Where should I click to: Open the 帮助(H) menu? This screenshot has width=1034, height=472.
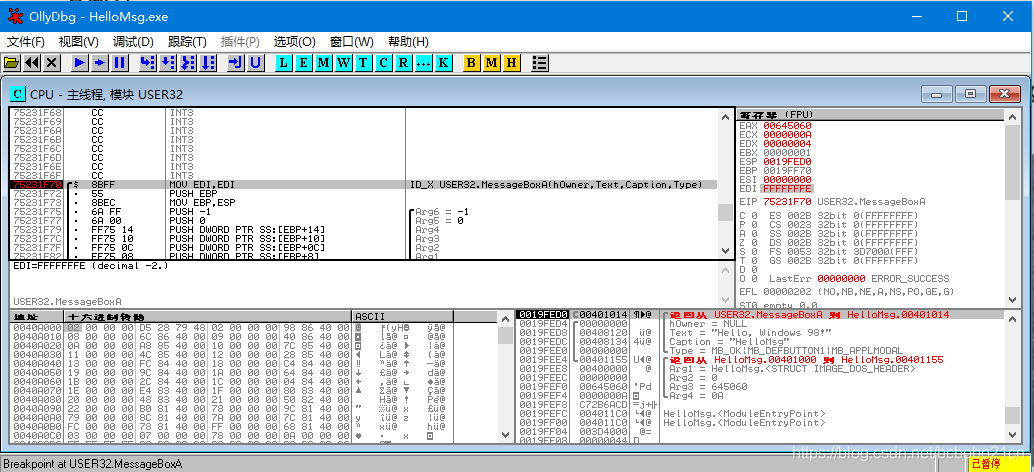408,42
